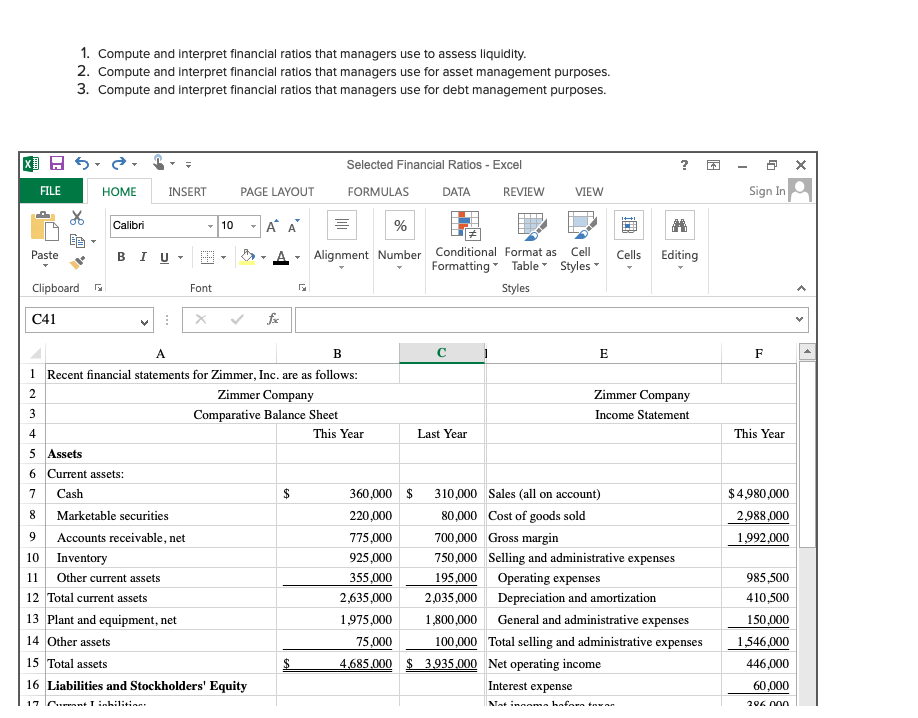
Task: Select Cash this year cell 360,000
Action: (338, 494)
